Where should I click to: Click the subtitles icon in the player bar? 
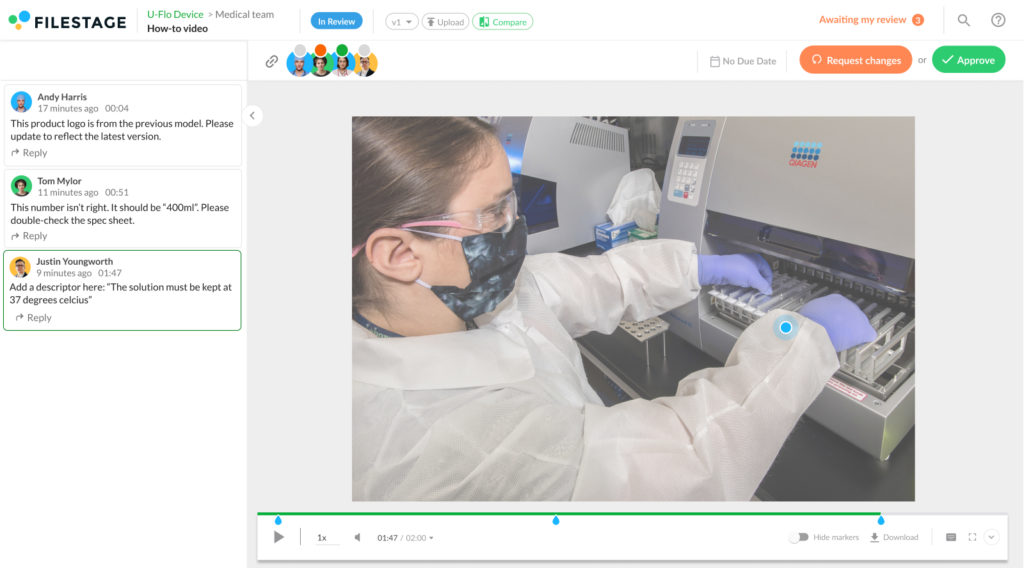[x=951, y=537]
